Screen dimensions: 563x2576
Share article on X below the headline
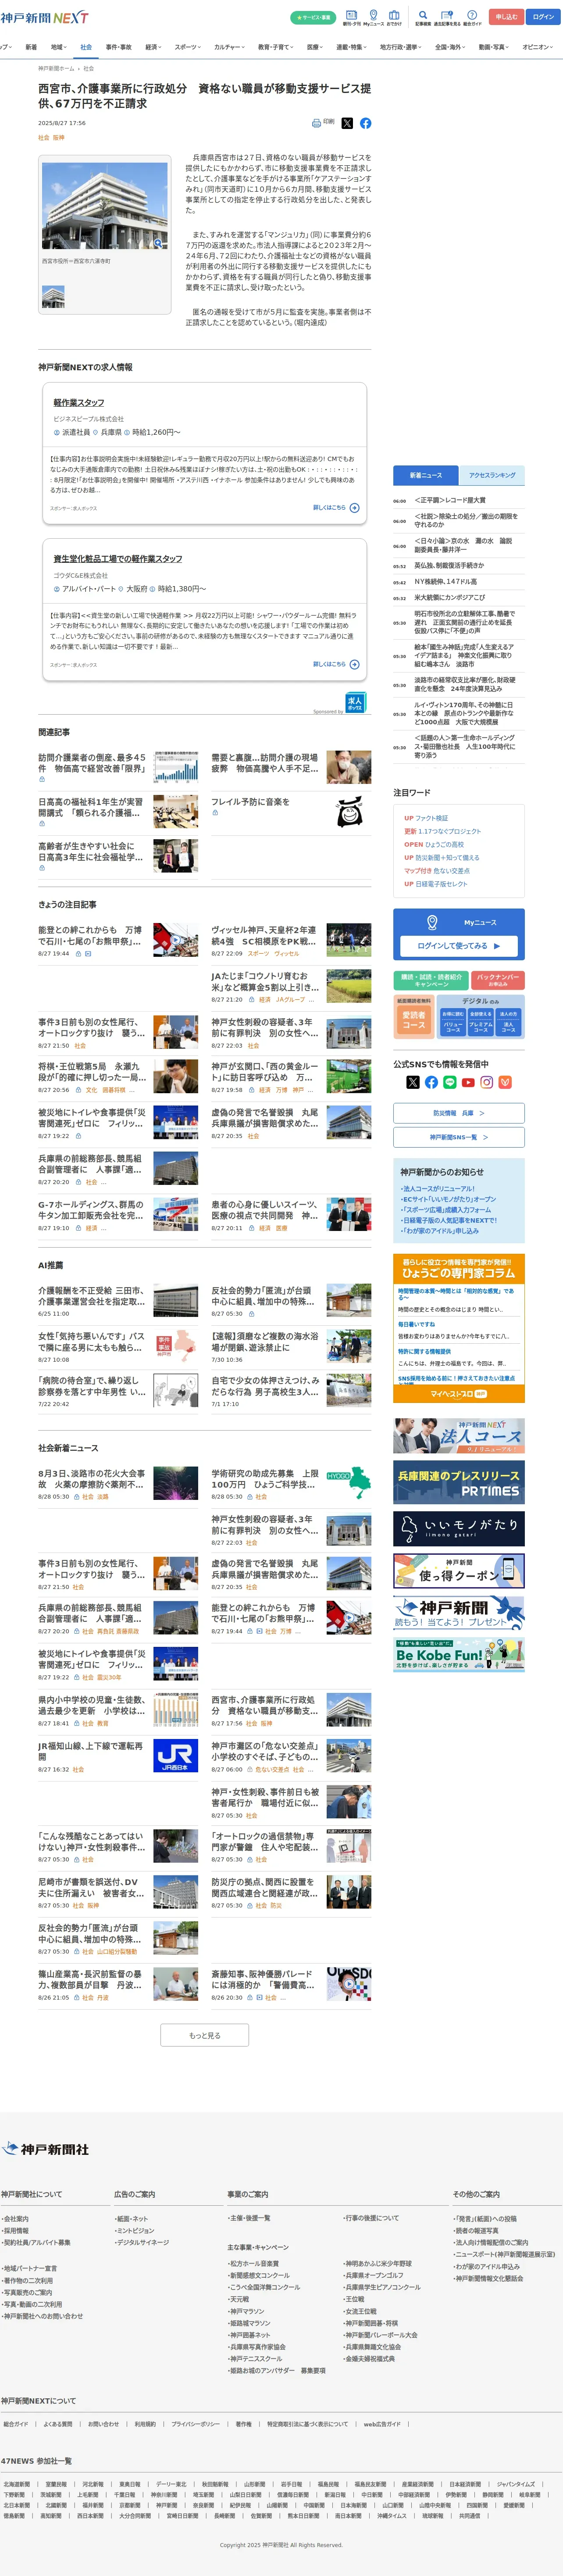pyautogui.click(x=347, y=123)
